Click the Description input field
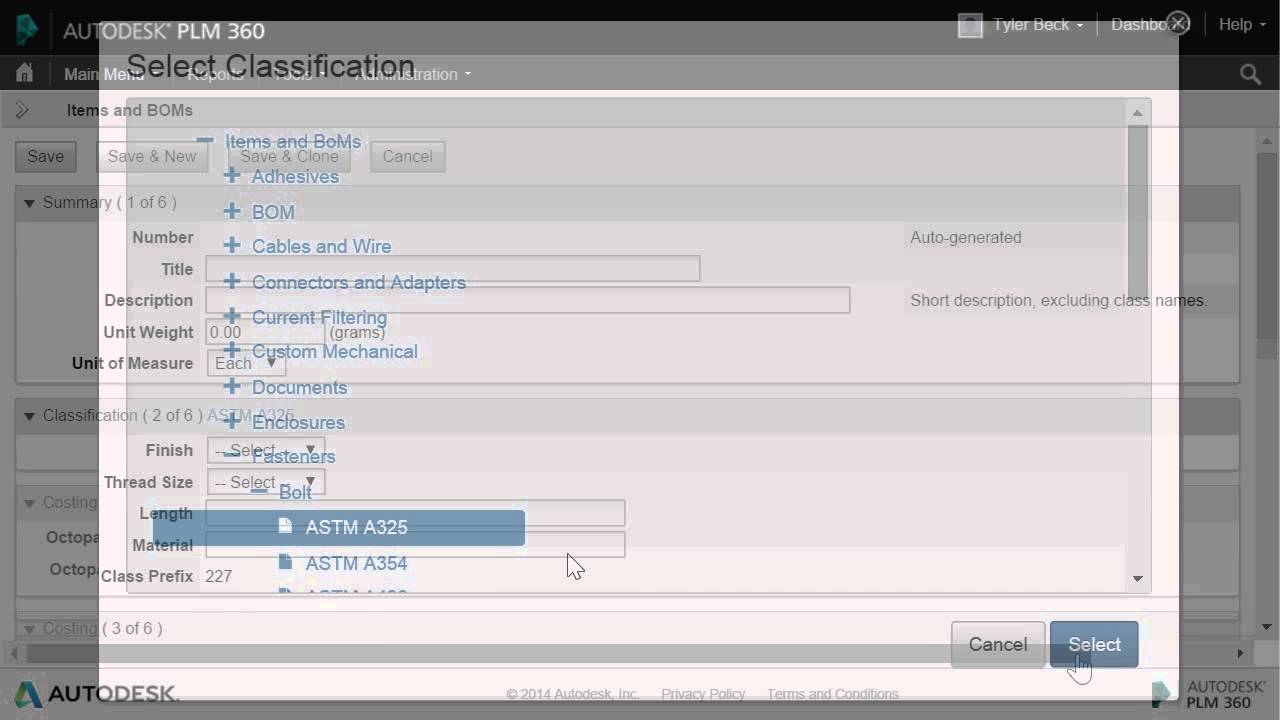This screenshot has height=720, width=1280. coord(527,300)
